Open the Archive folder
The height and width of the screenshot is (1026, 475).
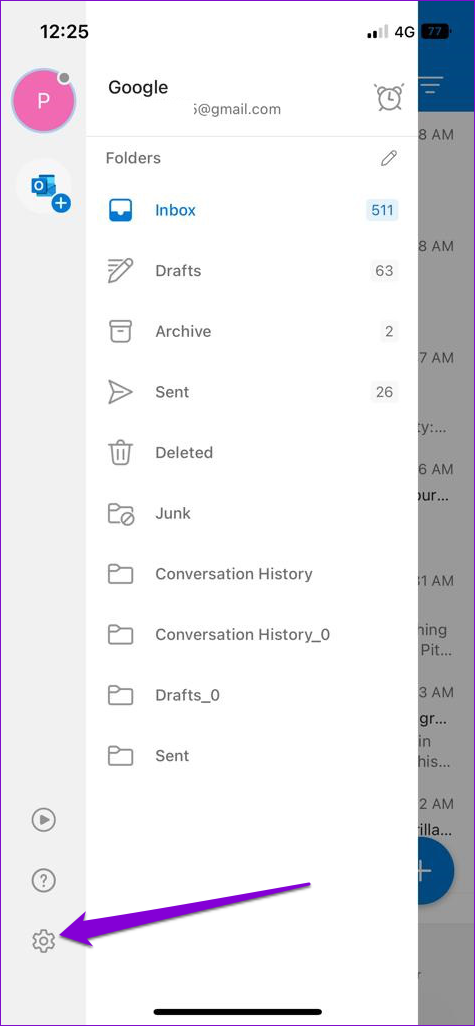pos(252,332)
